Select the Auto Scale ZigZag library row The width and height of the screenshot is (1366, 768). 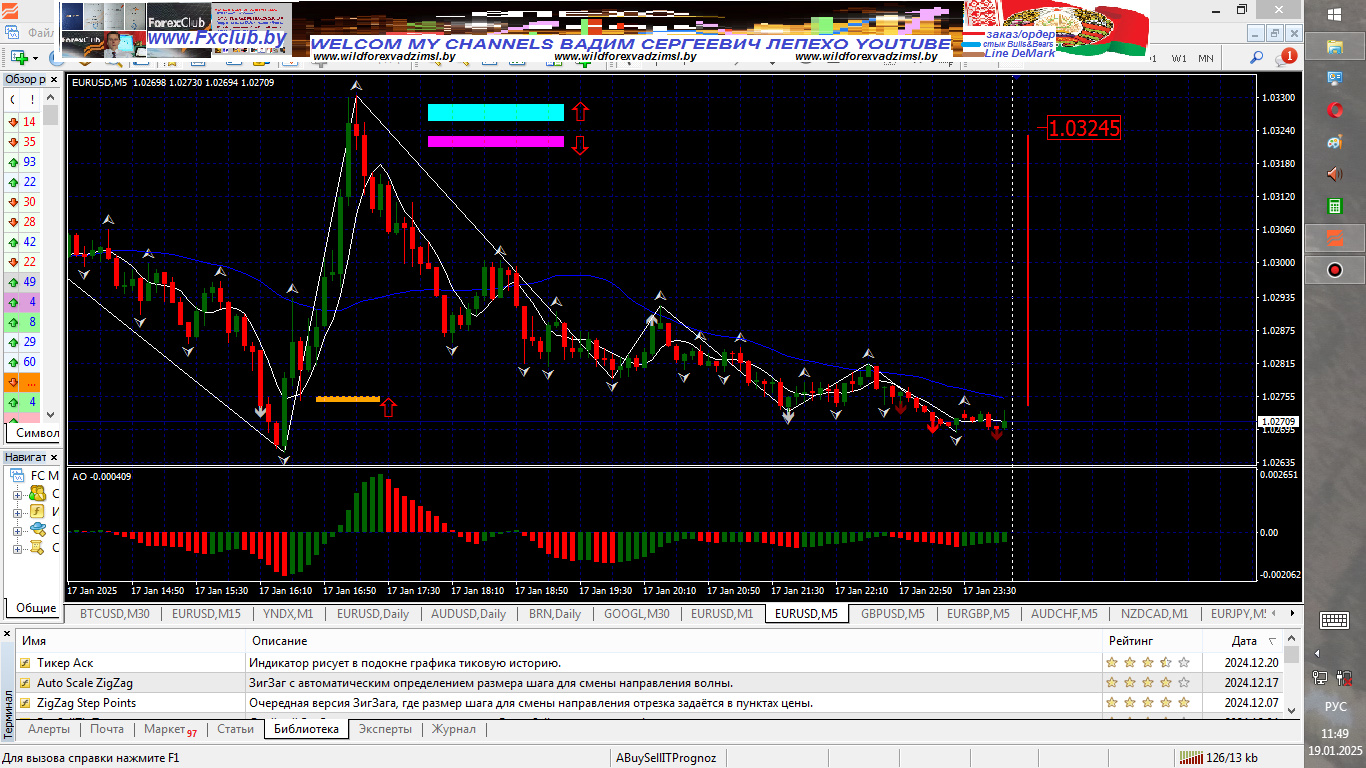tap(650, 683)
